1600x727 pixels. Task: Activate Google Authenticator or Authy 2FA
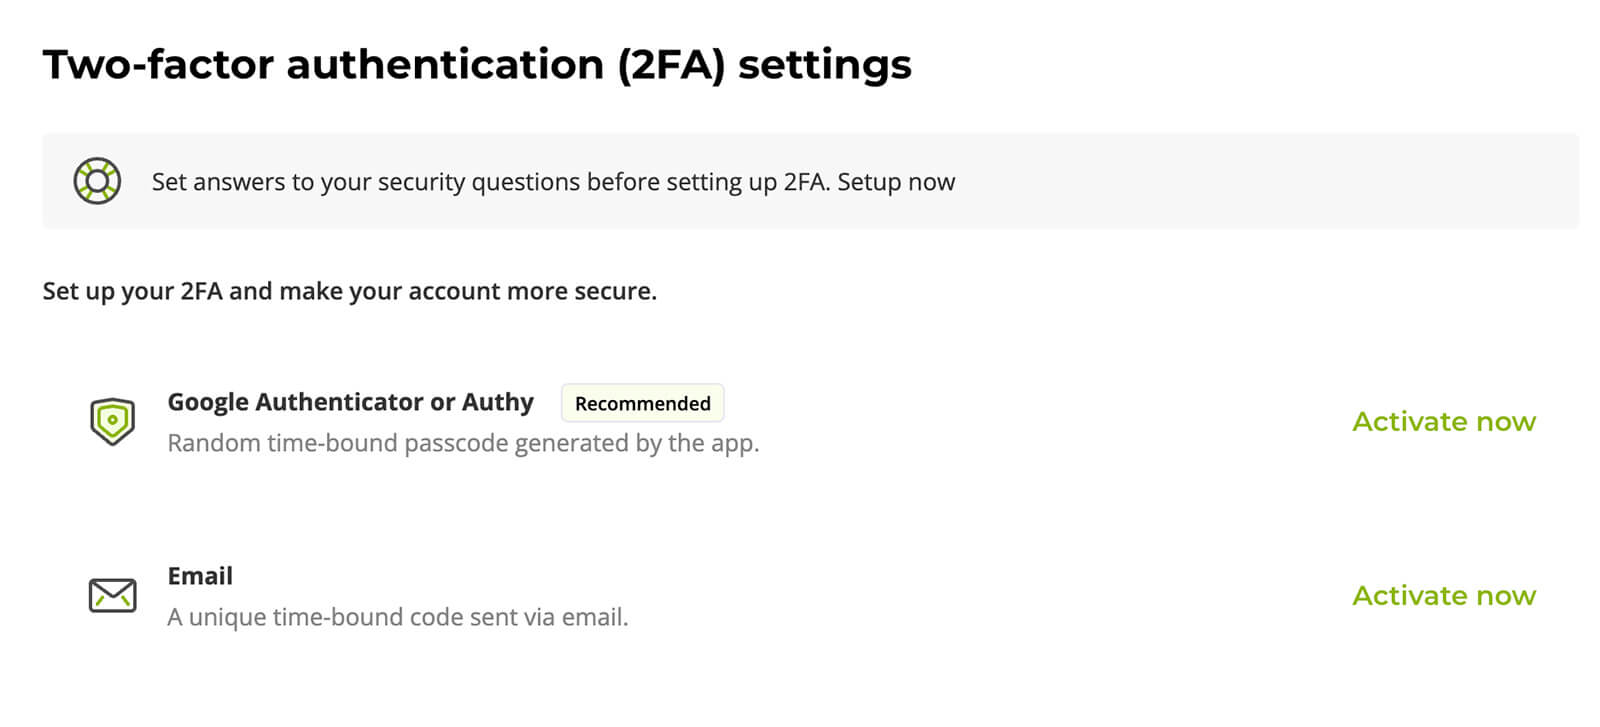pyautogui.click(x=1443, y=421)
